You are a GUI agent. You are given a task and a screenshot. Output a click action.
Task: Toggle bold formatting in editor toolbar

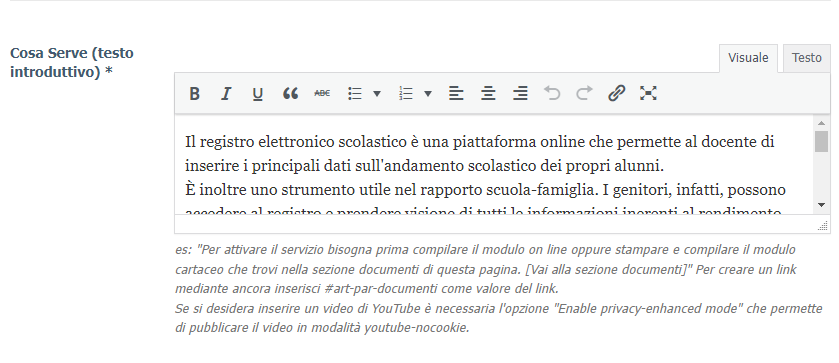pos(194,94)
